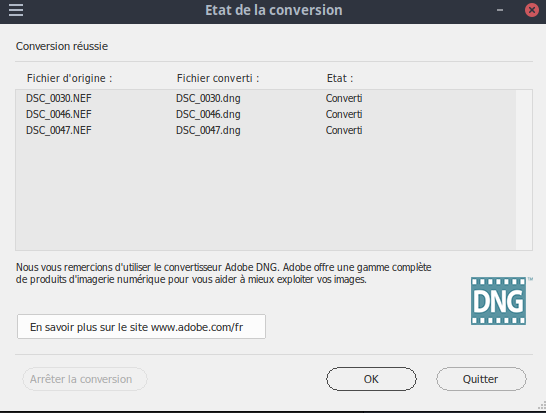Select the DSC_0030.NEF row
The image size is (546, 413).
click(265, 98)
